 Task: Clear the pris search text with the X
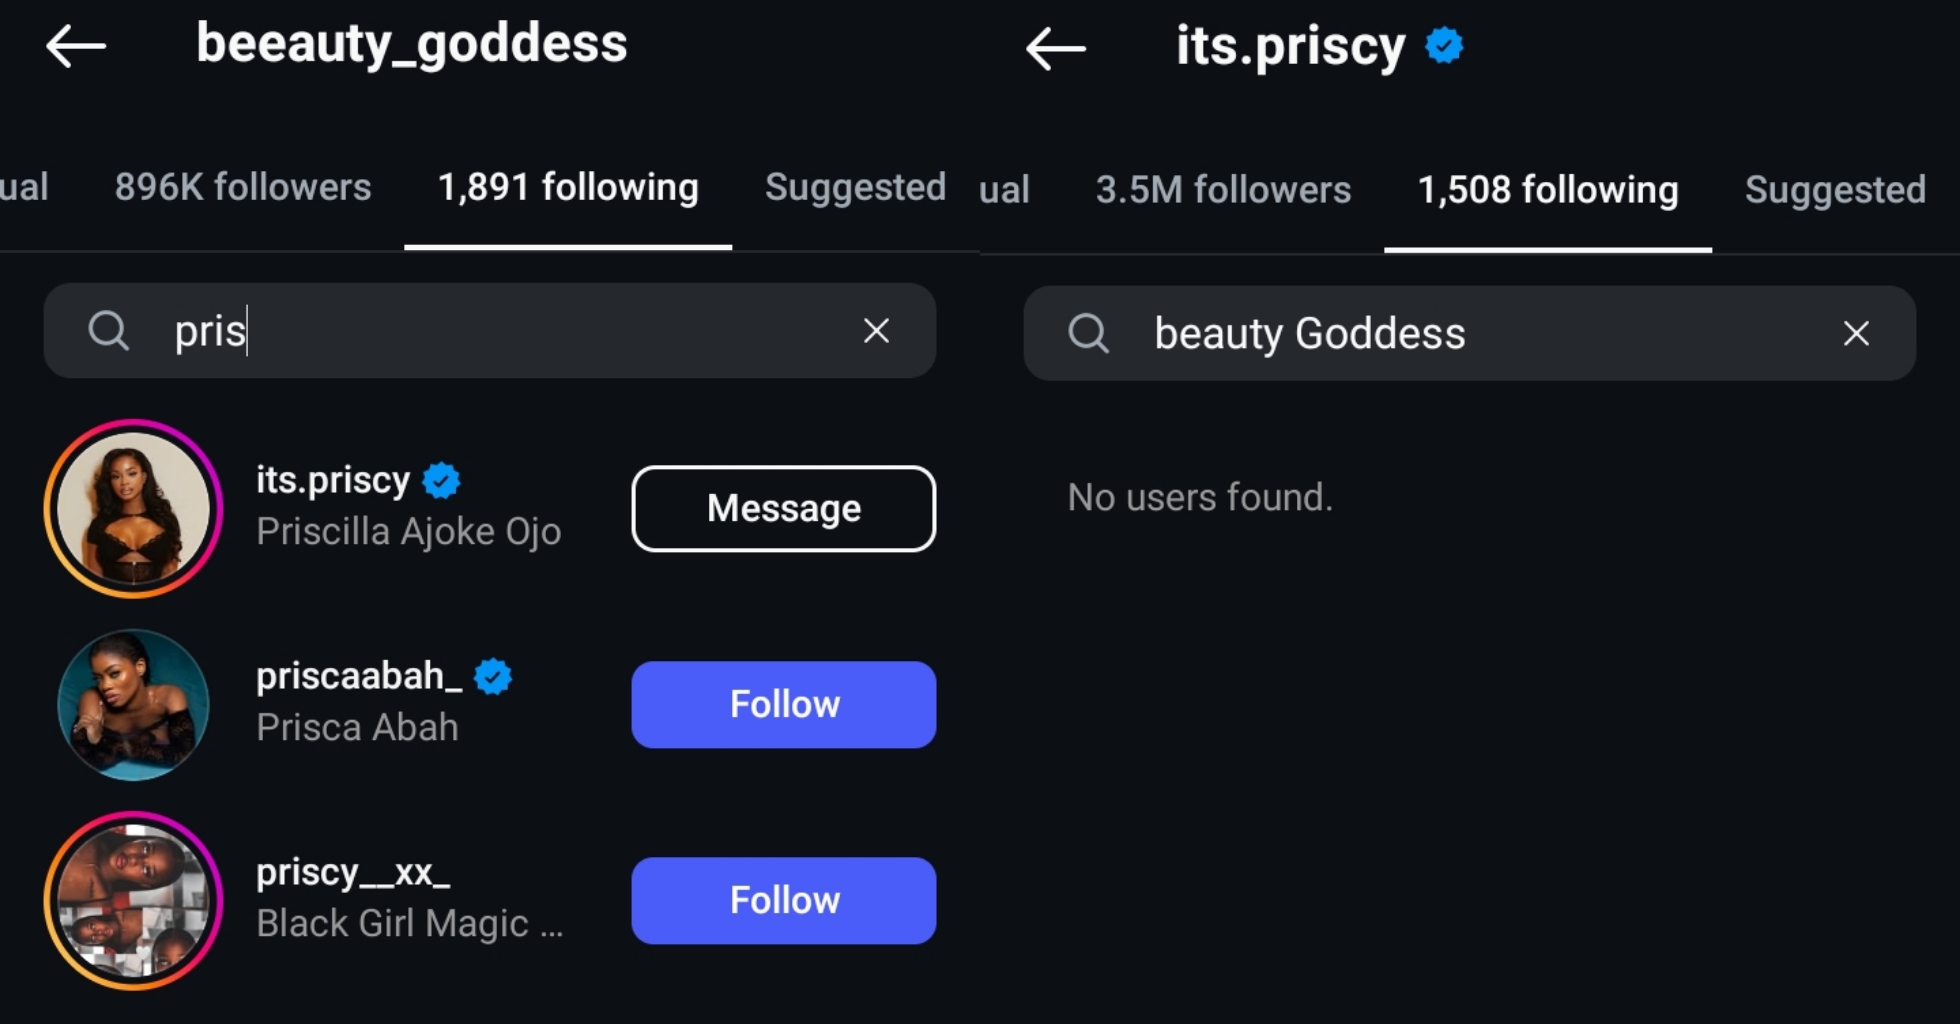[x=876, y=330]
